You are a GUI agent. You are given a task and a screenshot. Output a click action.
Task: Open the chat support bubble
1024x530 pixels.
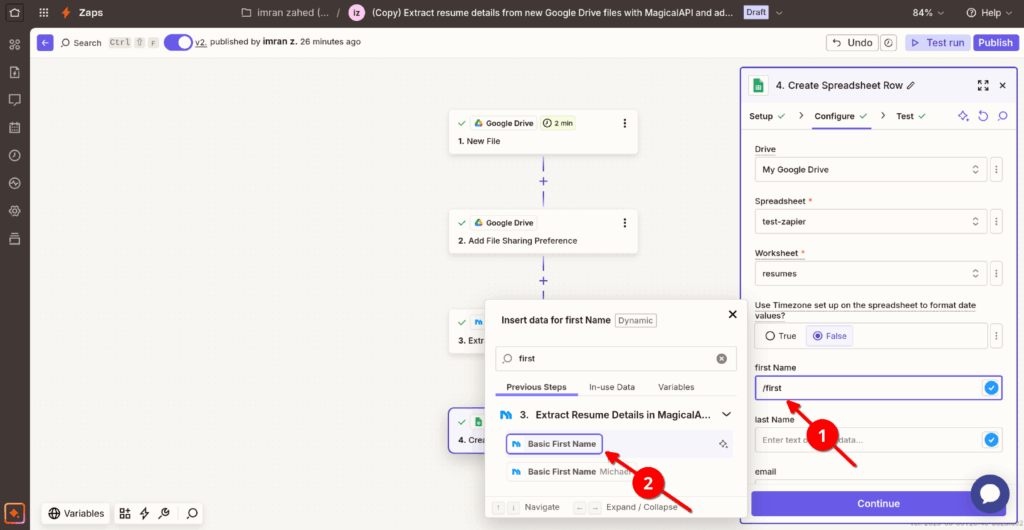coord(990,494)
